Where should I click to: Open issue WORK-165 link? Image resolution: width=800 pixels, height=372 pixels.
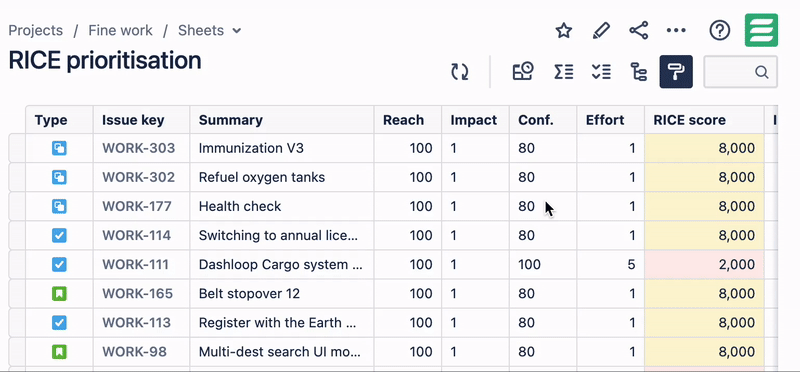click(x=137, y=294)
